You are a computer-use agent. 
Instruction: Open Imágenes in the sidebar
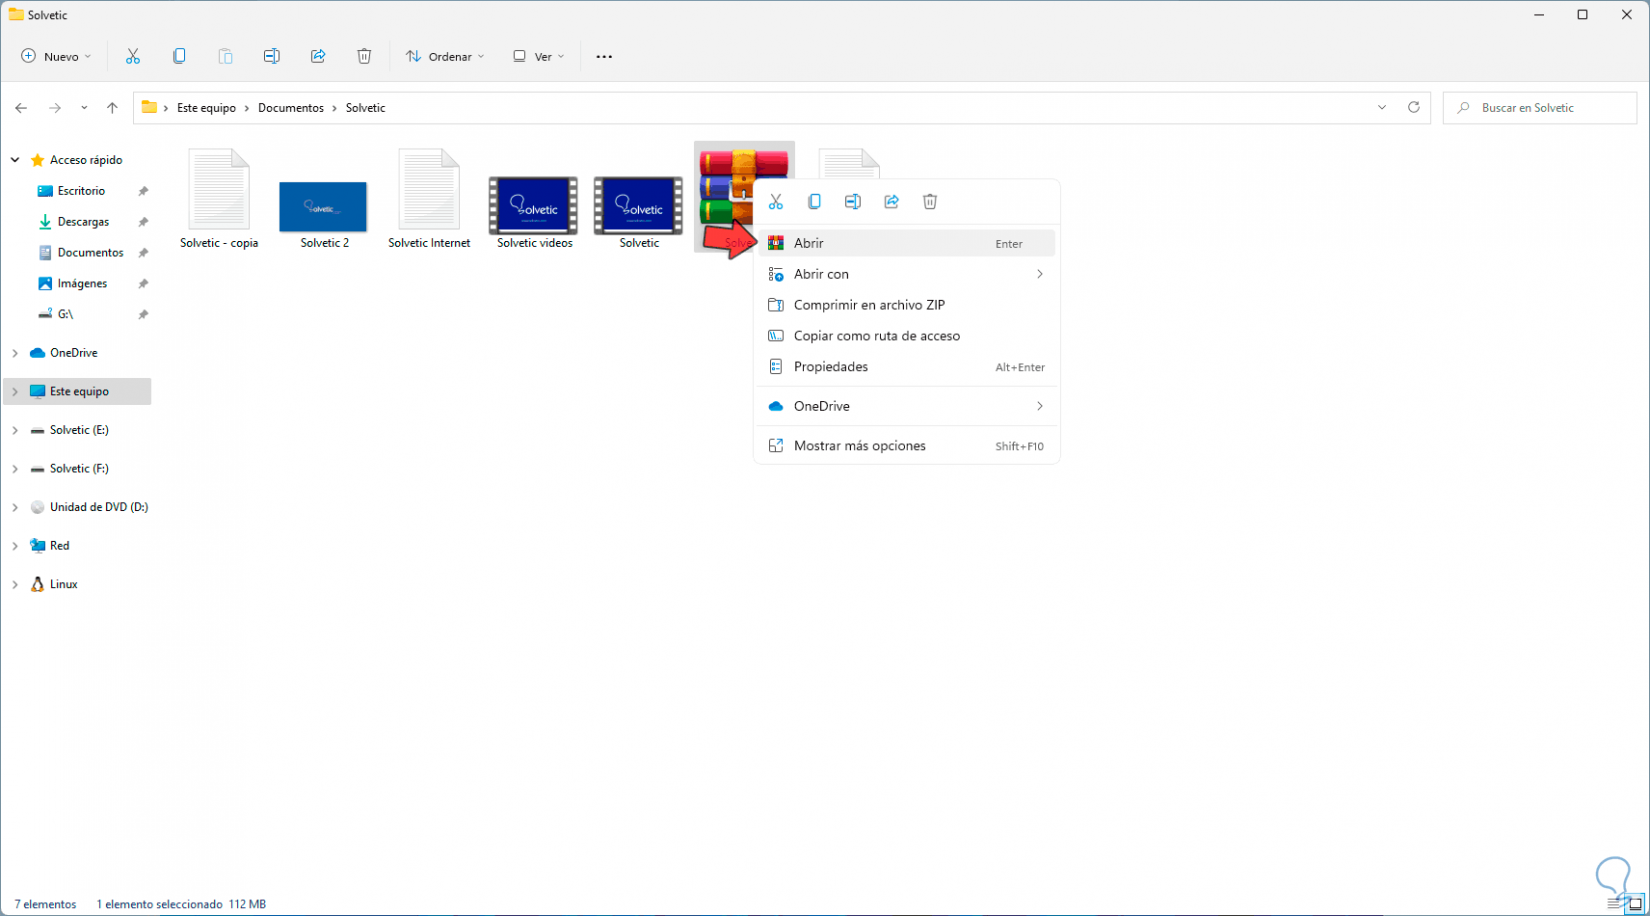tap(82, 284)
